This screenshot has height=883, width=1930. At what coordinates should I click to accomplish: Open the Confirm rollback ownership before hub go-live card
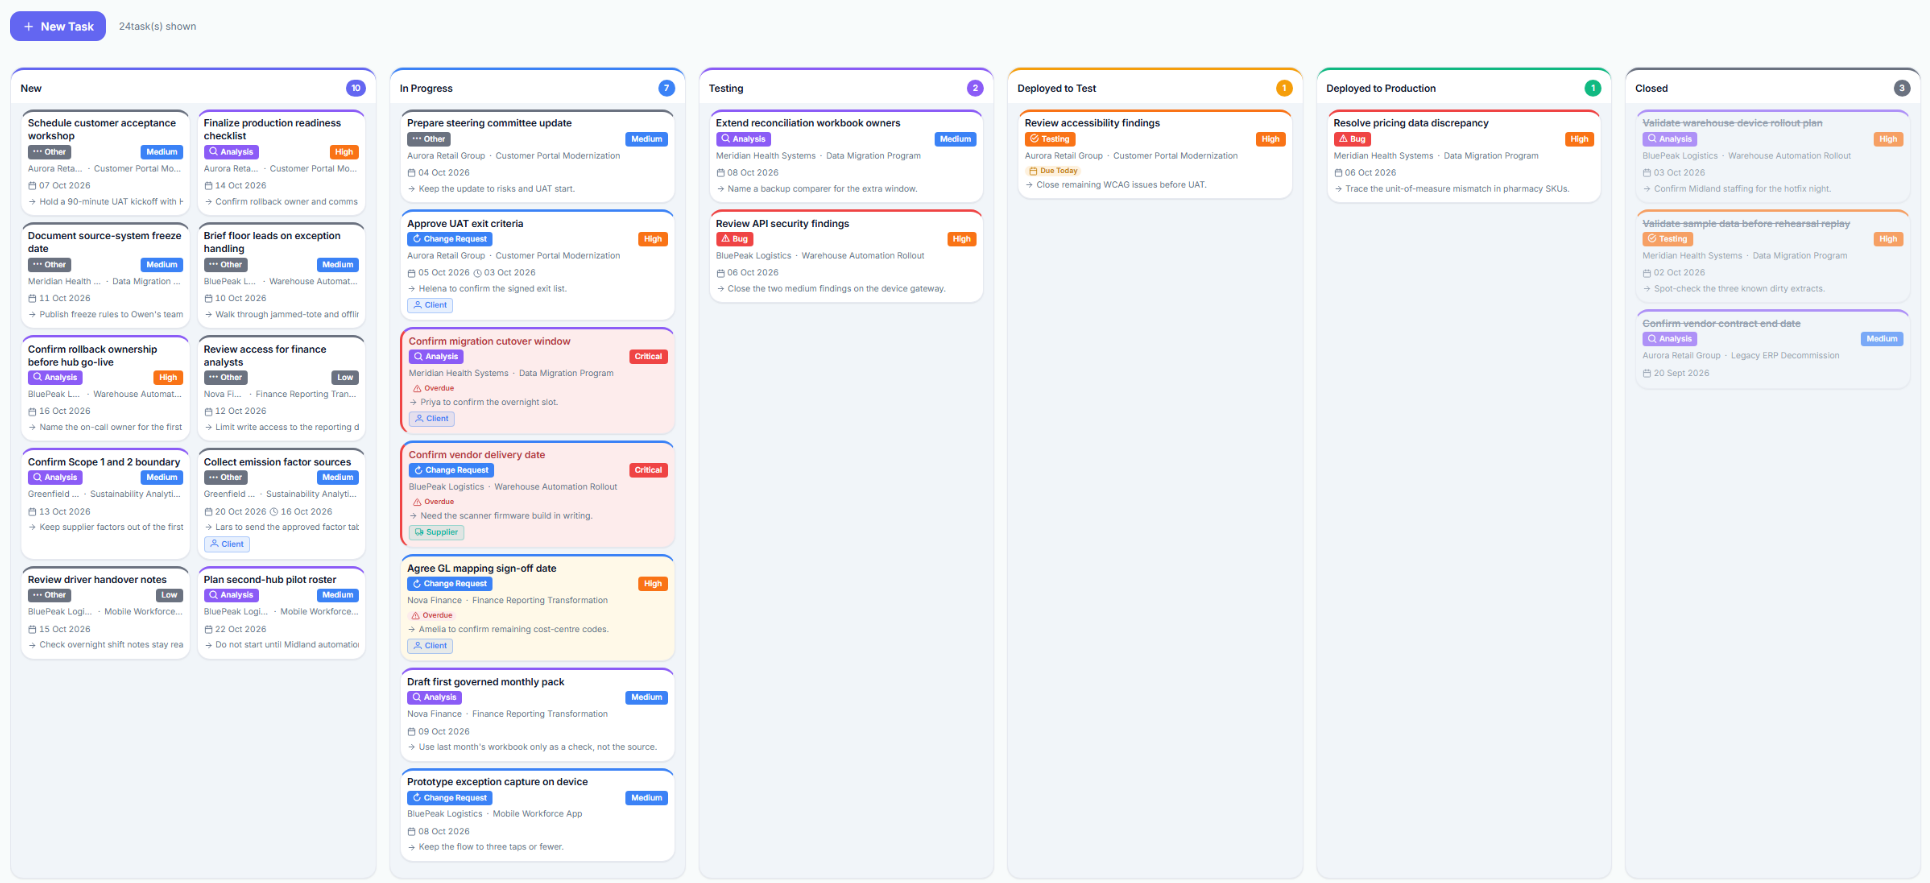pyautogui.click(x=105, y=388)
